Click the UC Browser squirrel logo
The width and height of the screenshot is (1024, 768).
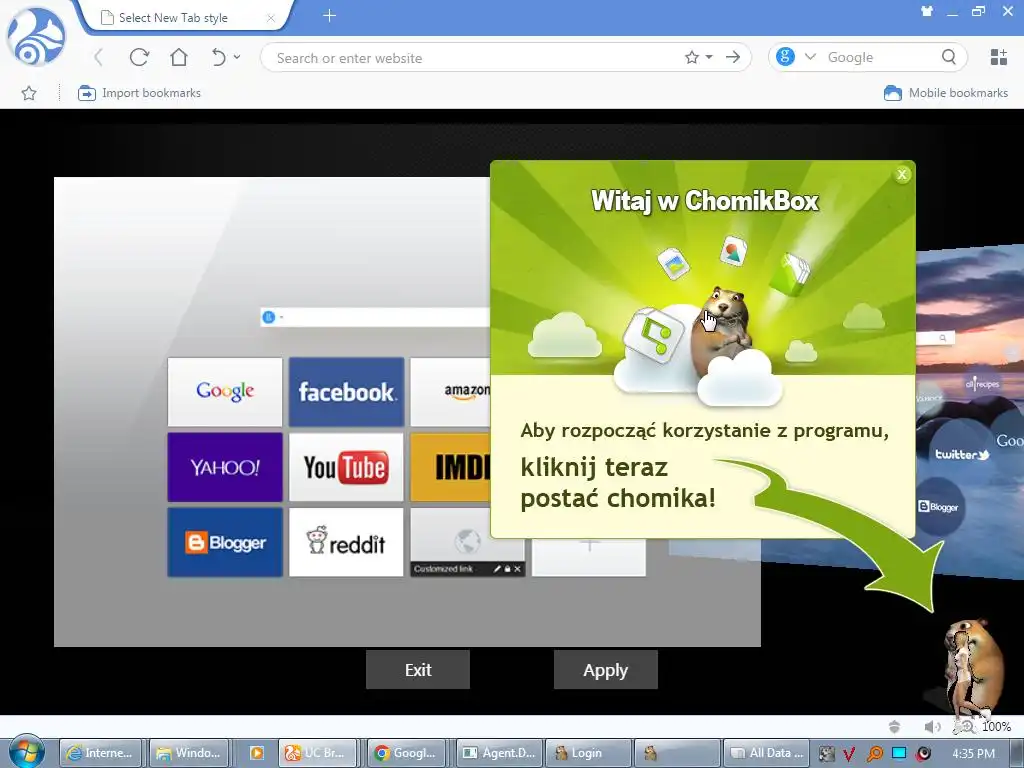[37, 37]
